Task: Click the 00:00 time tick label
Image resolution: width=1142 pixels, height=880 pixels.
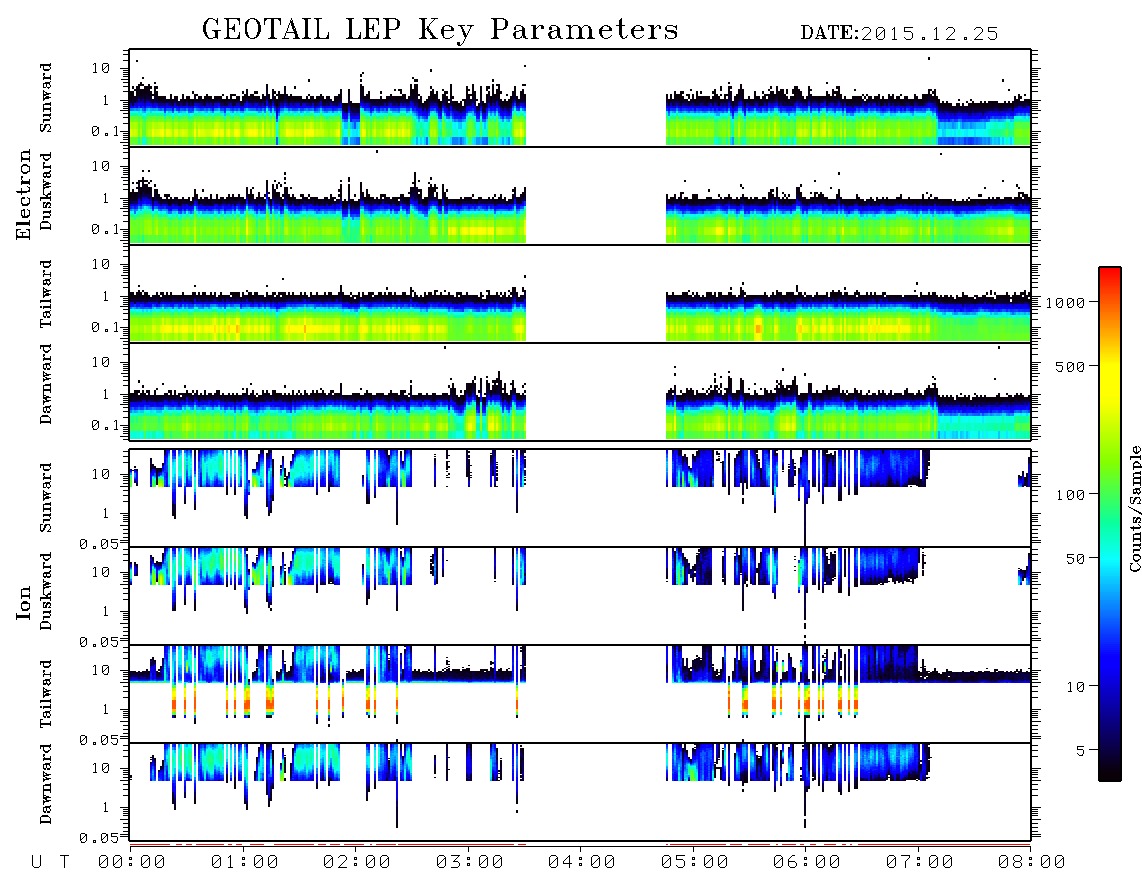Action: point(132,863)
